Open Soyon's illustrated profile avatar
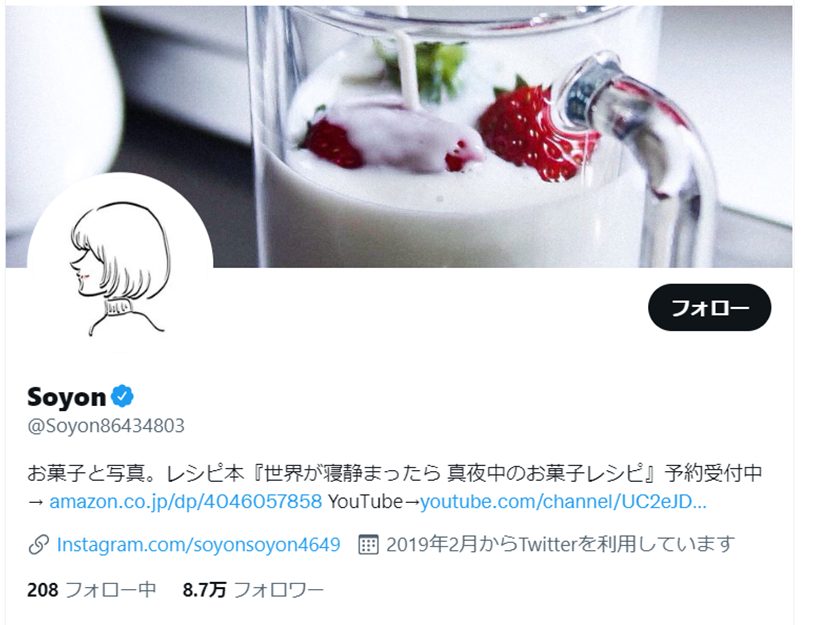The width and height of the screenshot is (816, 625). [120, 265]
